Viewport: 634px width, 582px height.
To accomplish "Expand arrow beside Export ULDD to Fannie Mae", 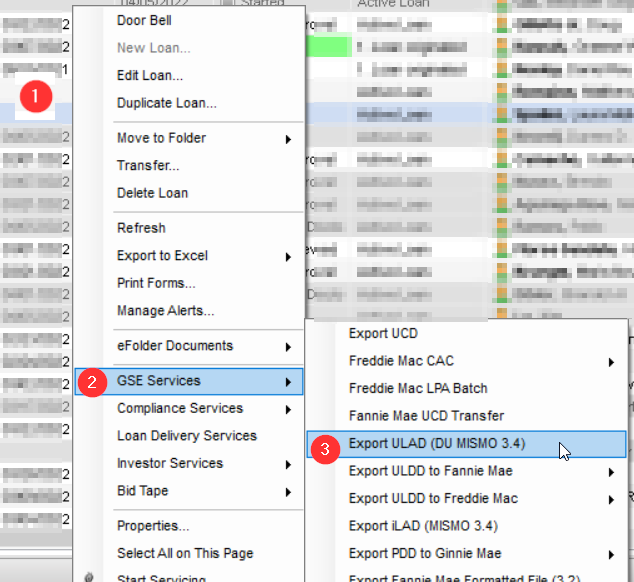I will [611, 472].
